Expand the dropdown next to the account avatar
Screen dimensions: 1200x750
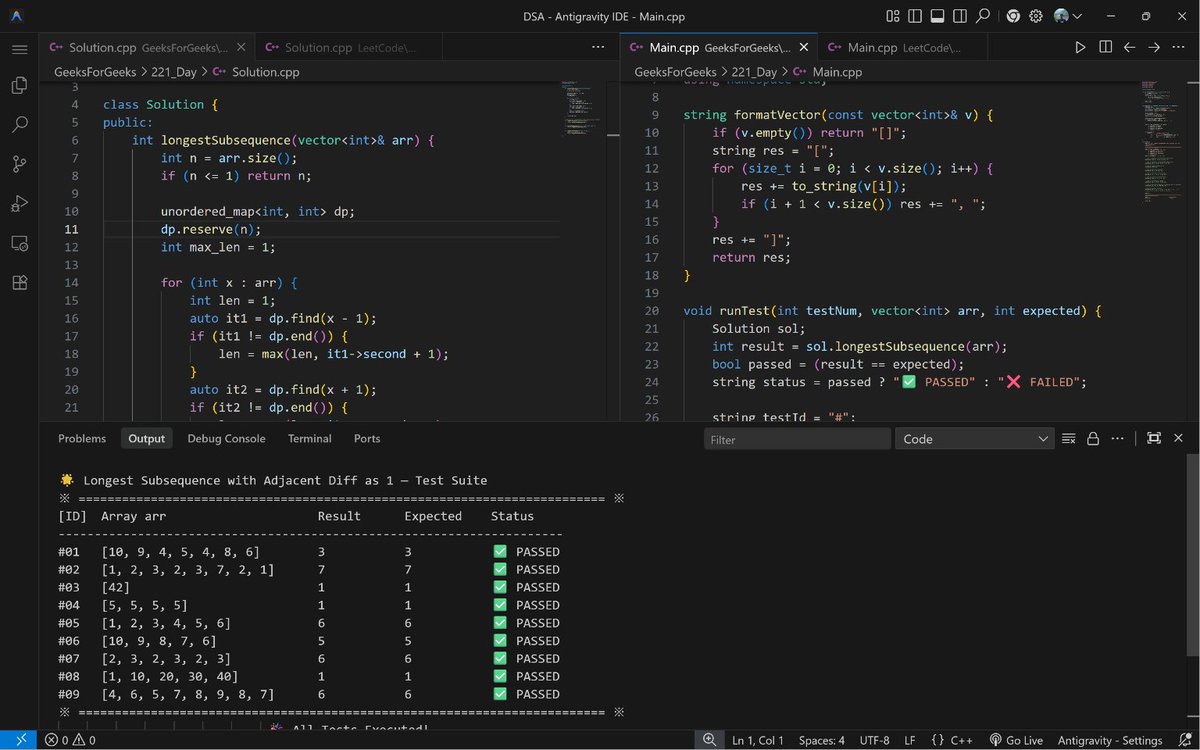click(x=1077, y=16)
